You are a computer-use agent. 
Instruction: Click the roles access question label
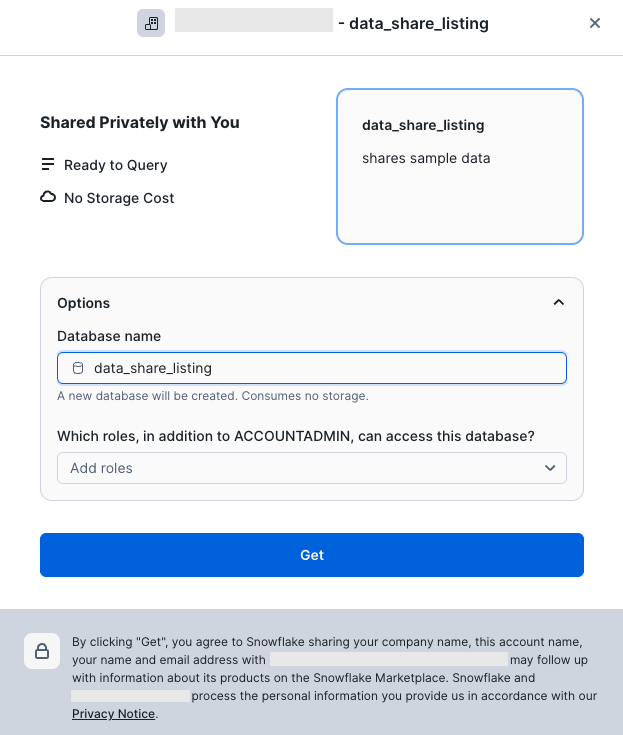(x=296, y=436)
